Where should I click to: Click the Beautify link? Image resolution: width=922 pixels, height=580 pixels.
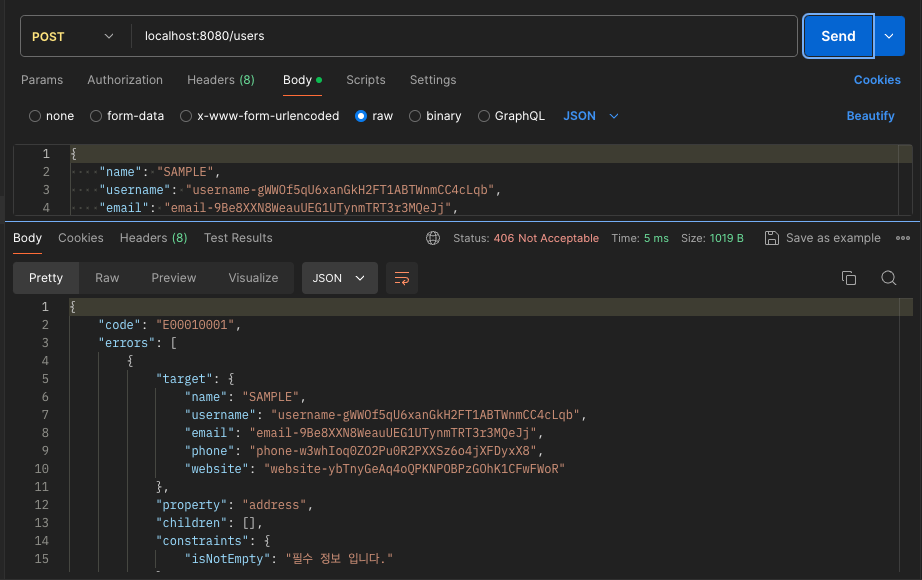click(870, 116)
